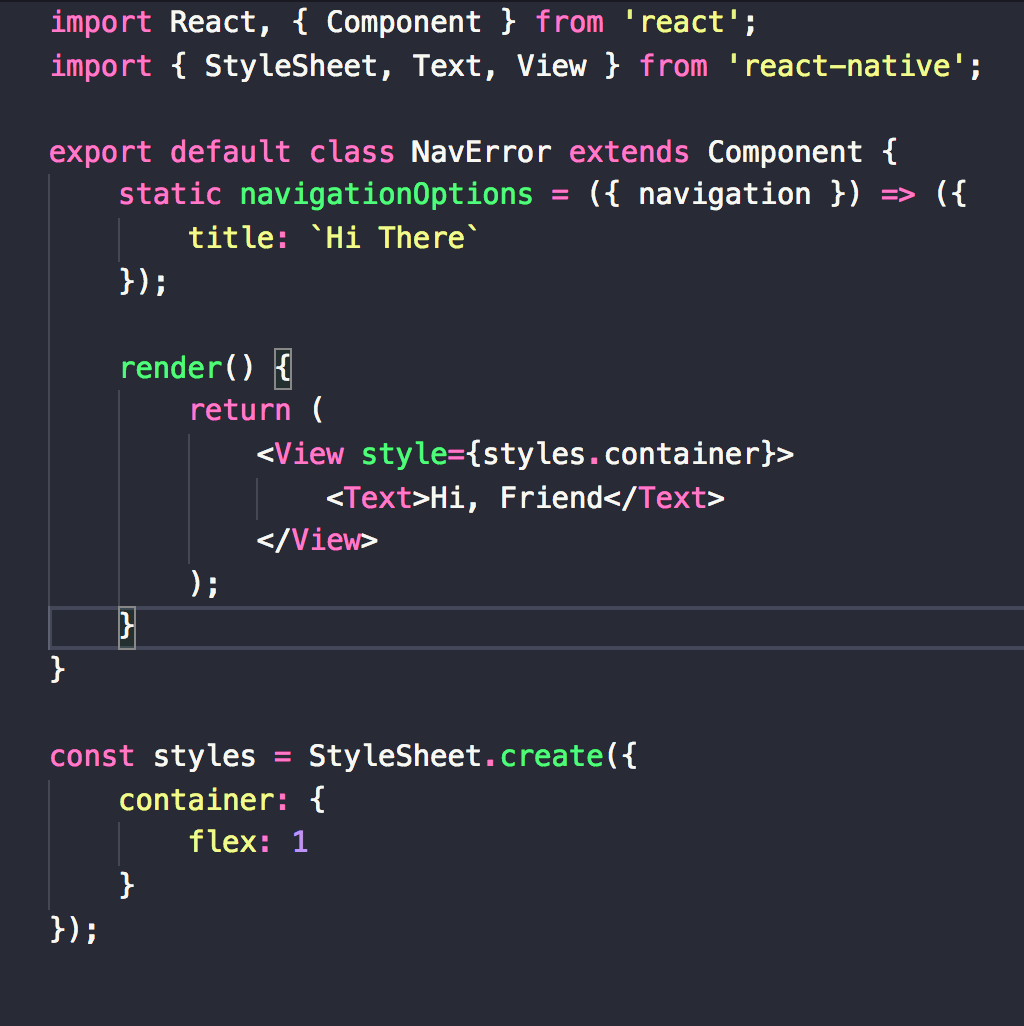Viewport: 1024px width, 1026px height.
Task: Click the create method call
Action: click(x=551, y=756)
